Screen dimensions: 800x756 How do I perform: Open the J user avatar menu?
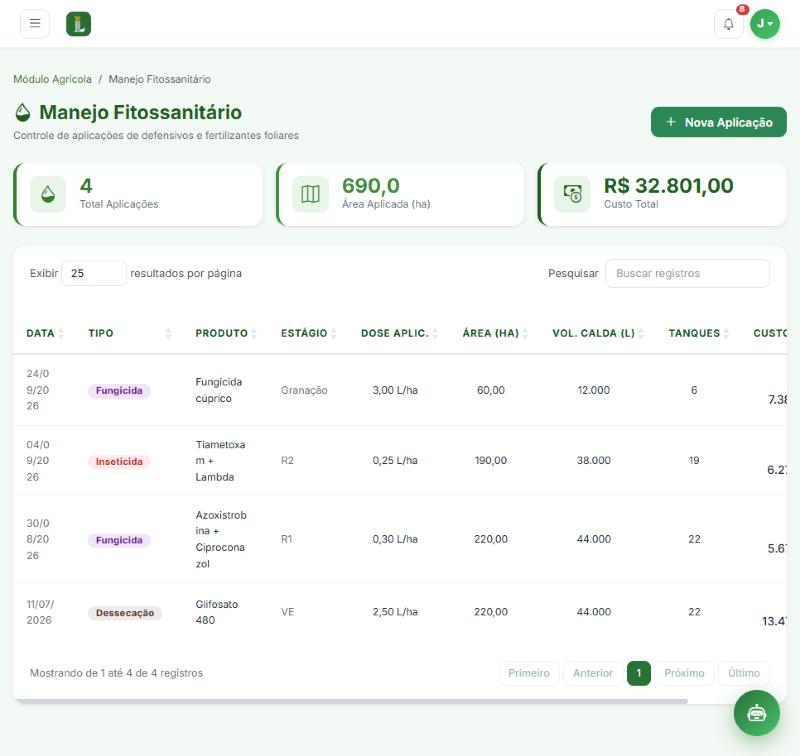[765, 23]
